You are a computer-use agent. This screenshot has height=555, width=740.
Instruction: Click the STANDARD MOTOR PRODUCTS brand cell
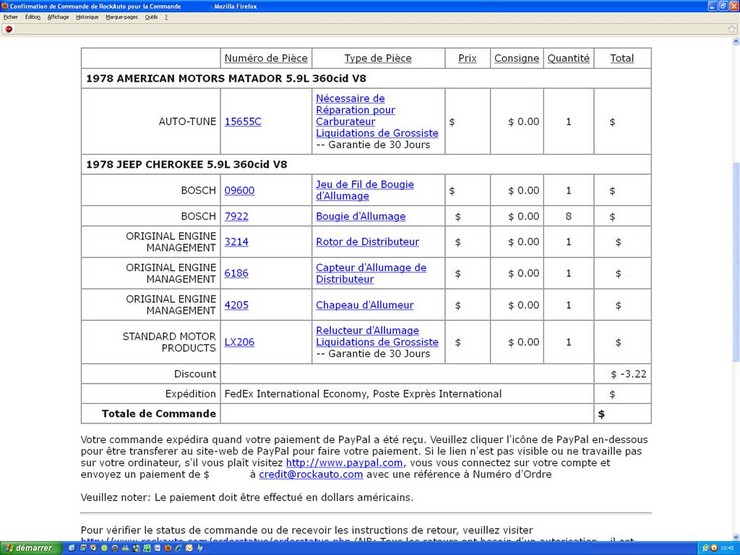[151, 342]
